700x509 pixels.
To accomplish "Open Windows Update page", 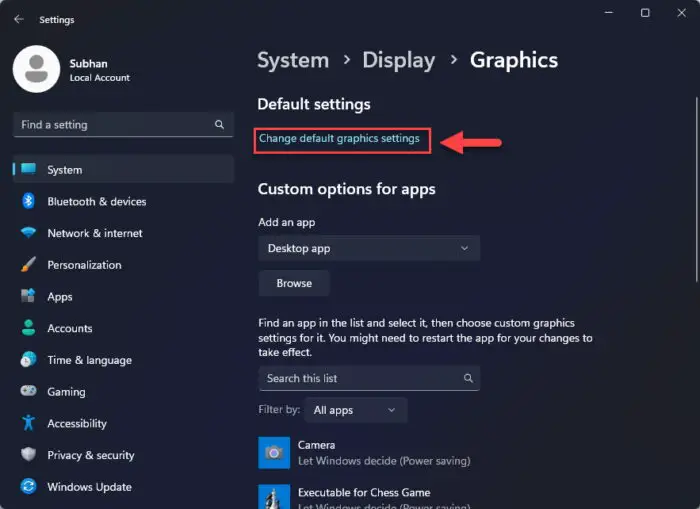I will [89, 487].
